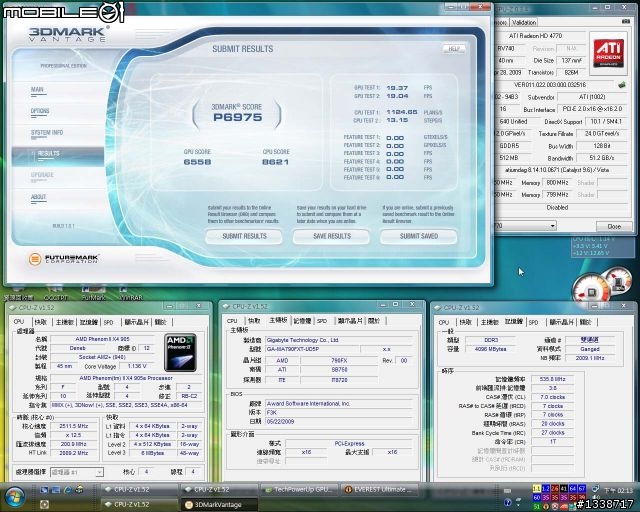Image resolution: width=640 pixels, height=512 pixels.
Task: Open SYSTEM INFO in 3DMark Vantage
Action: pos(47,133)
